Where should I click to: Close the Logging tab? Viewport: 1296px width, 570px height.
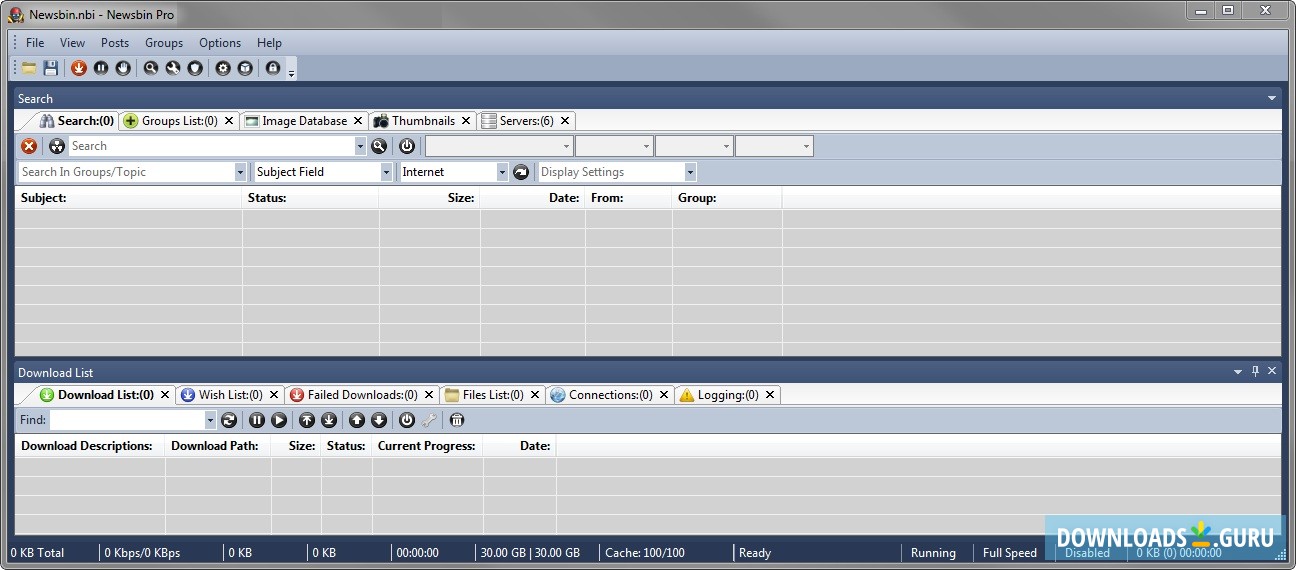coord(770,395)
